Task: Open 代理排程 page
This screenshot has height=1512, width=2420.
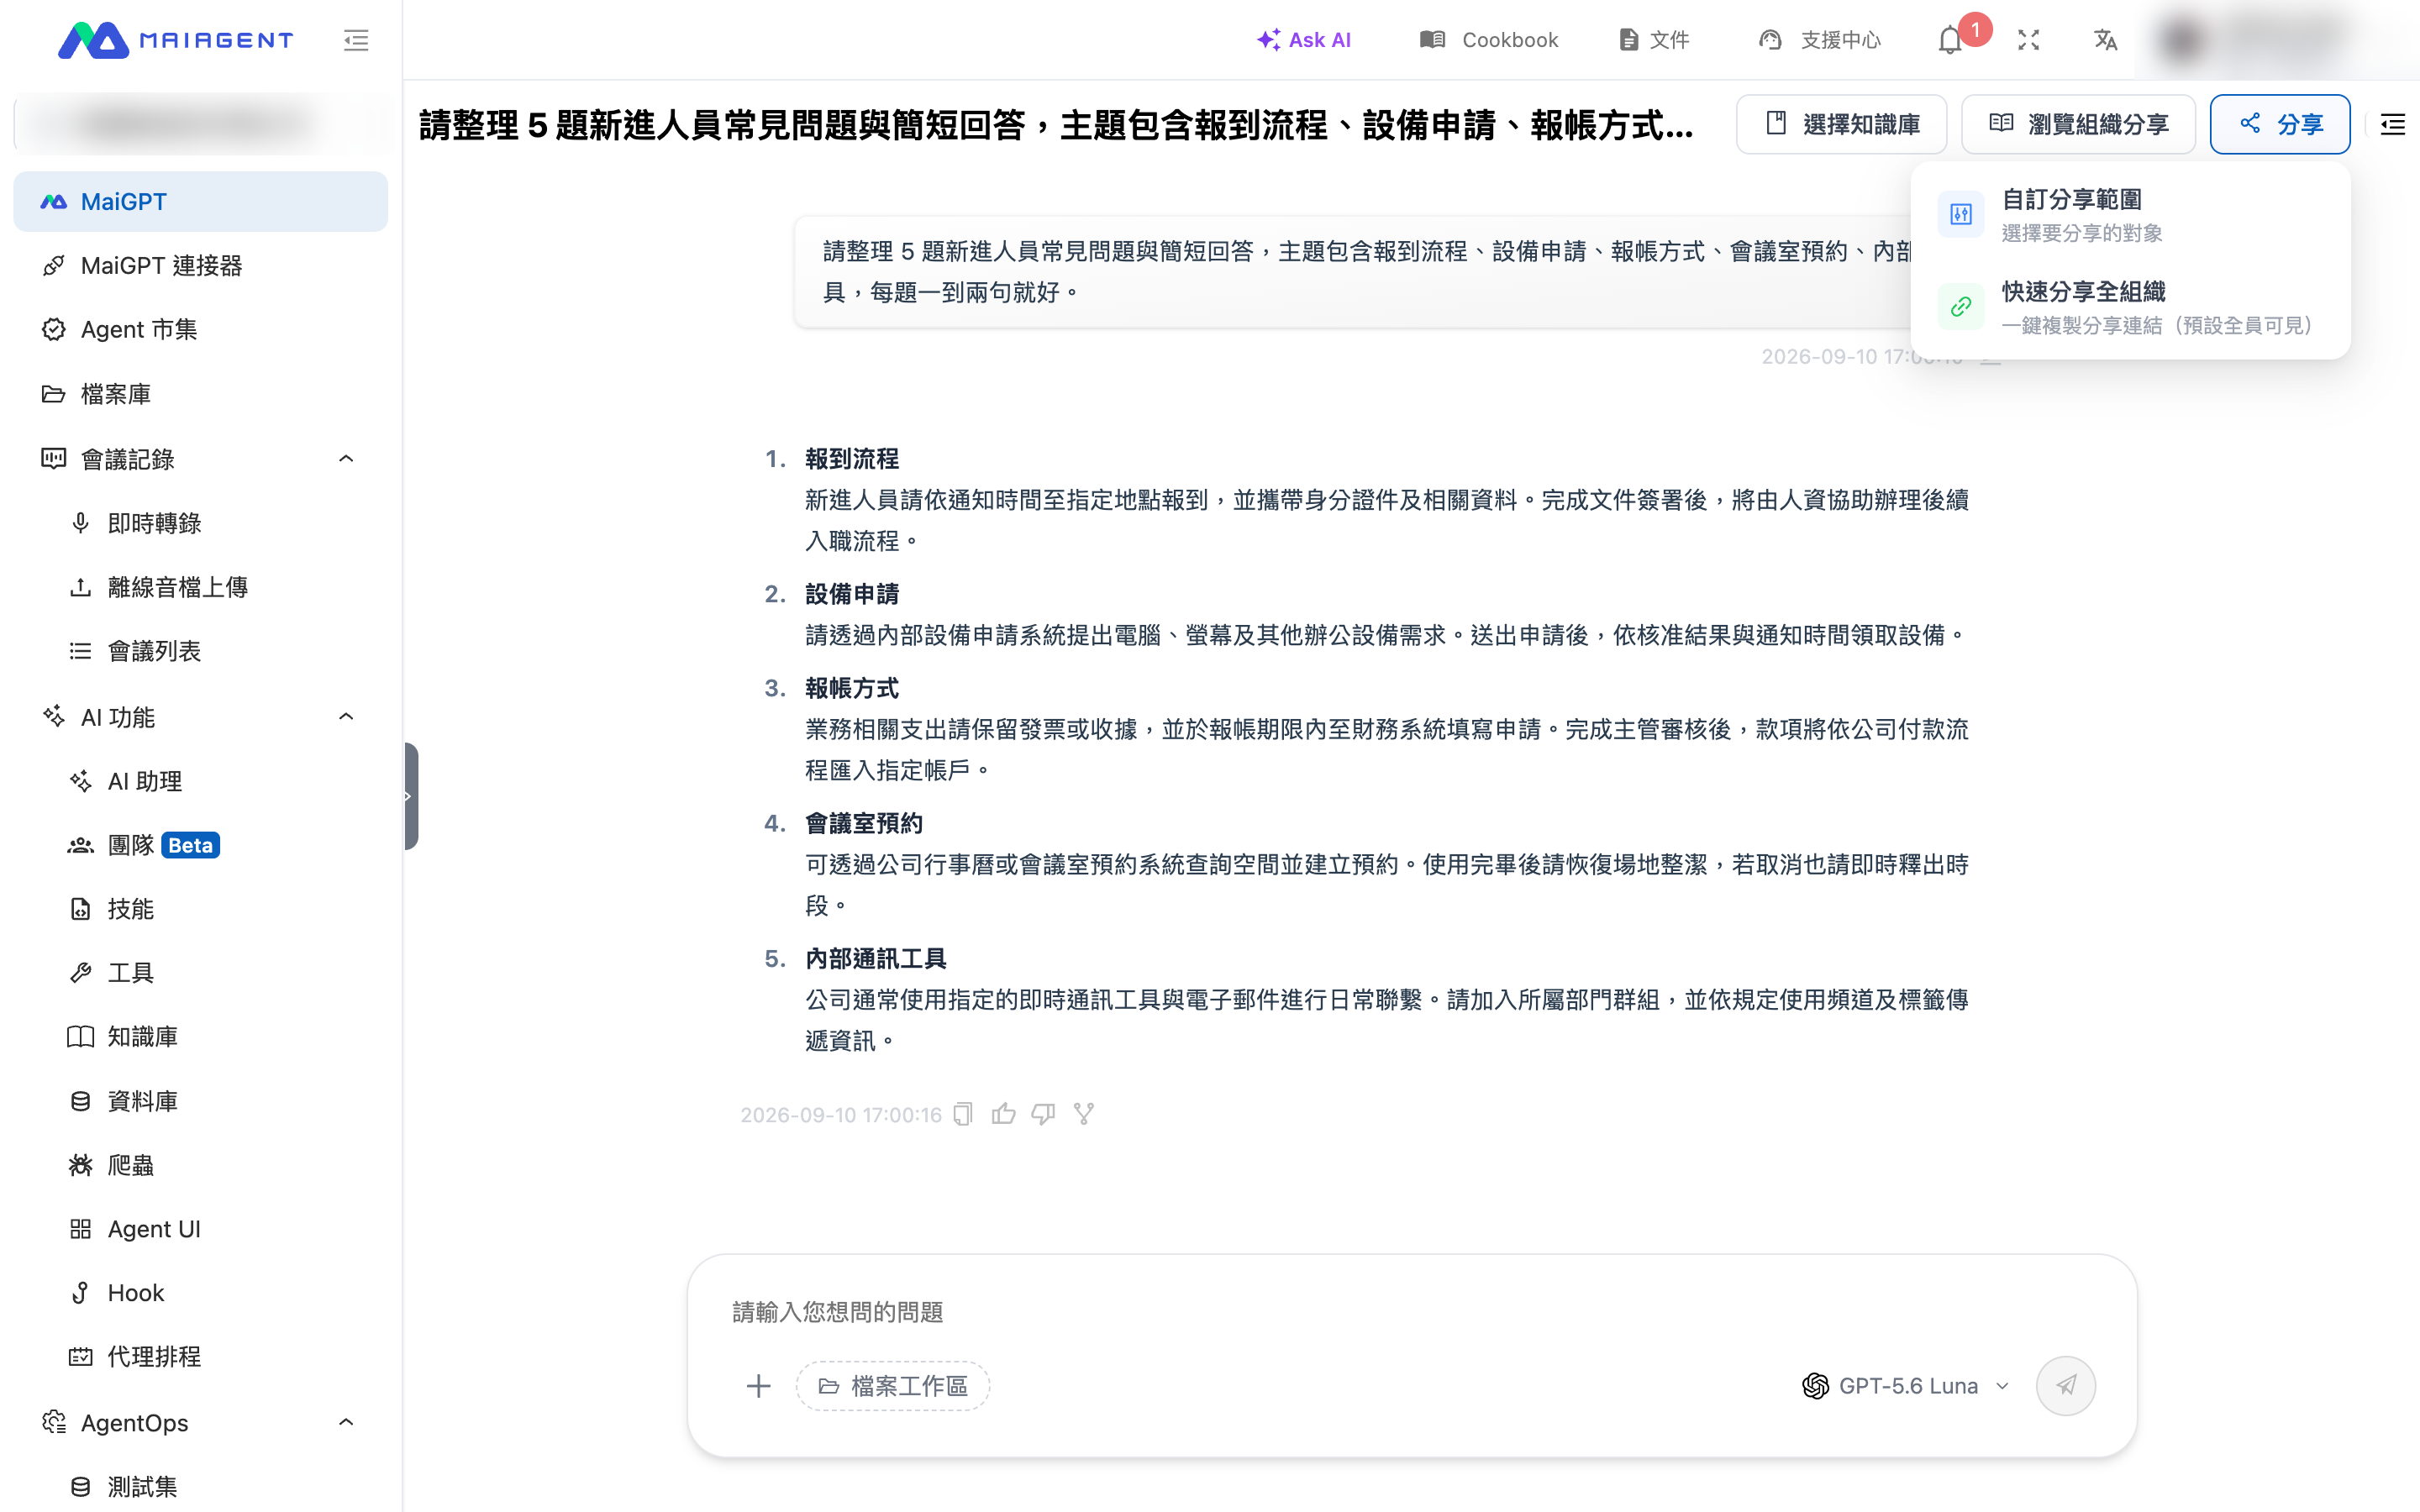Action: (x=200, y=1357)
